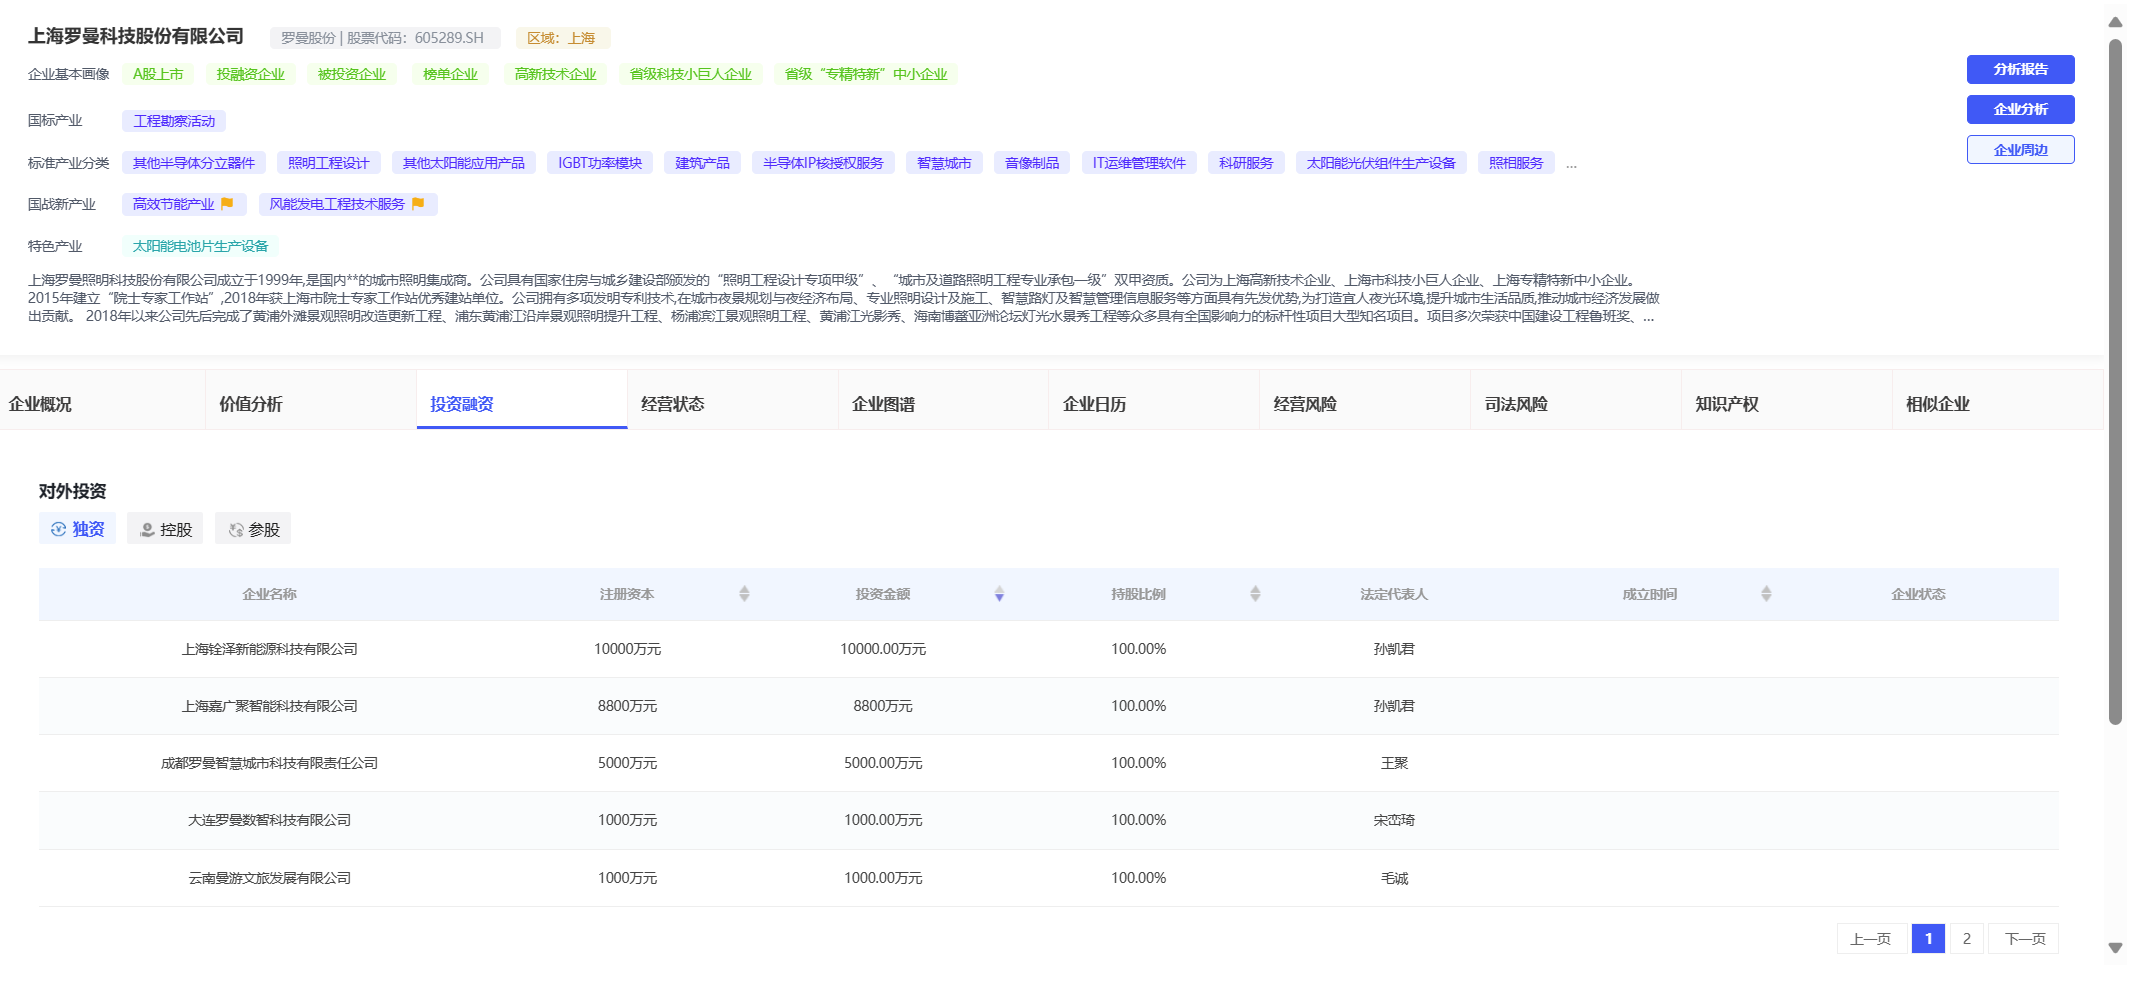This screenshot has height=988, width=2137.
Task: Click the 独资 icon in investment filter
Action: tap(58, 530)
